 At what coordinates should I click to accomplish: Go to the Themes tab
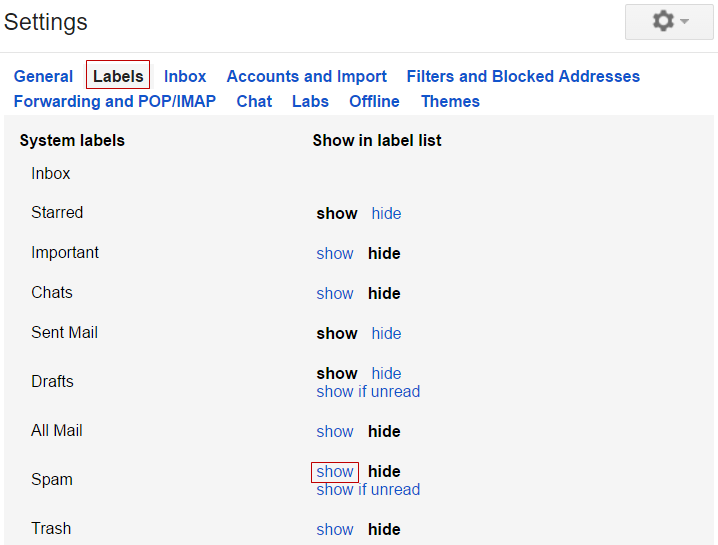(x=450, y=101)
